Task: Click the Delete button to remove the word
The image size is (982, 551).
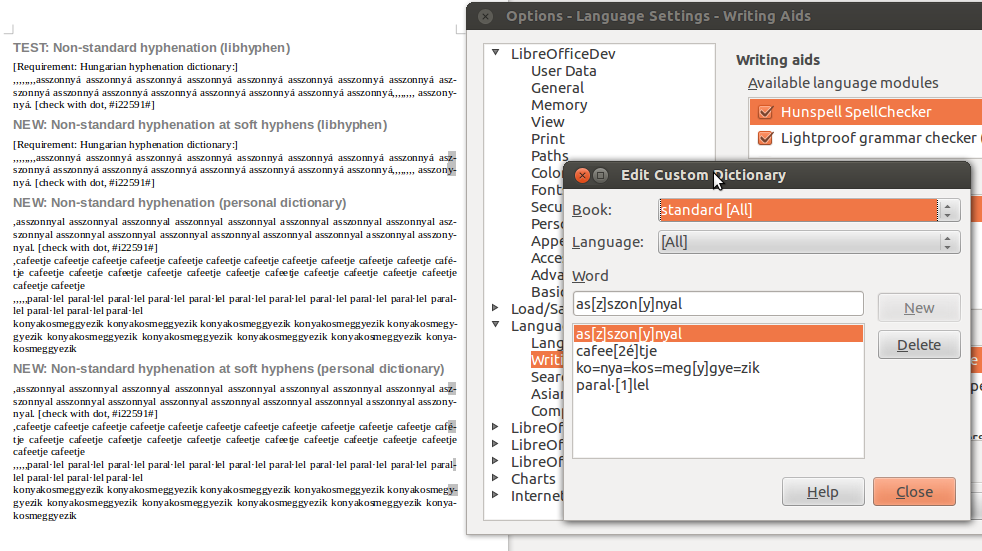Action: pos(918,345)
